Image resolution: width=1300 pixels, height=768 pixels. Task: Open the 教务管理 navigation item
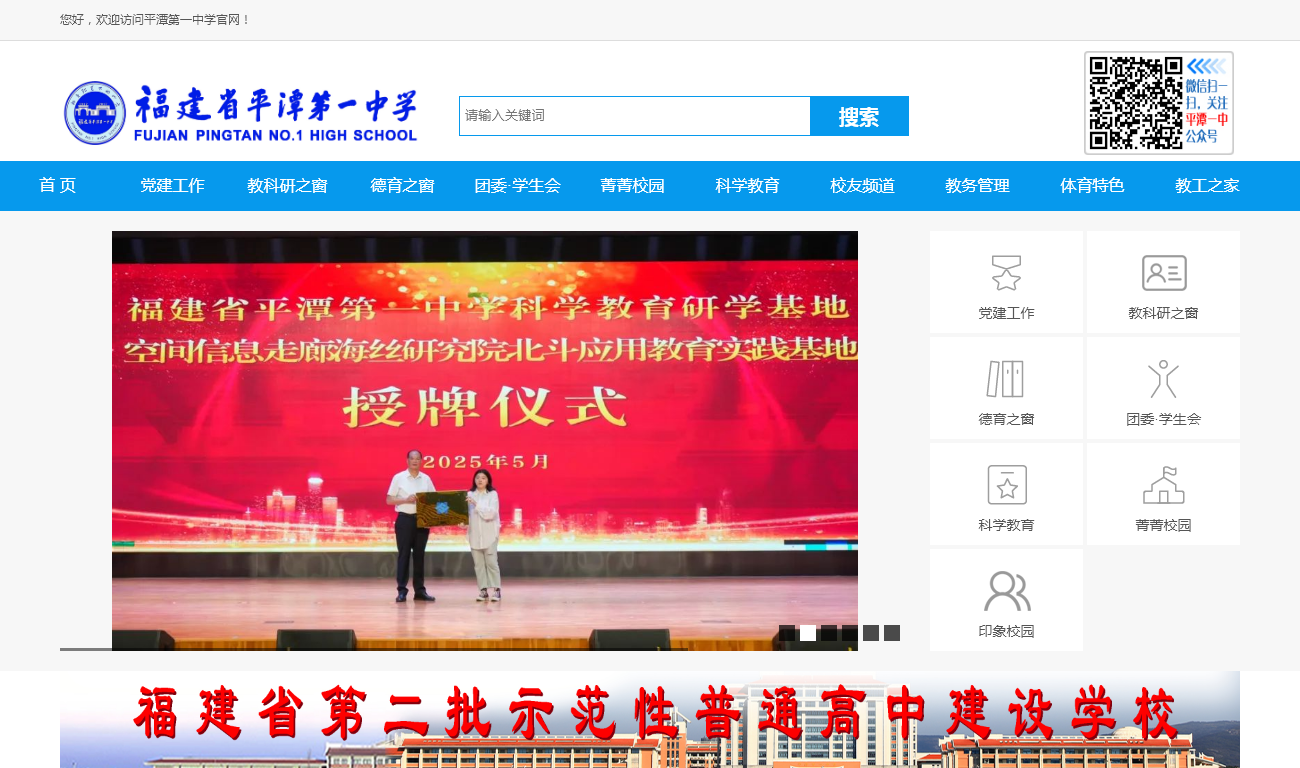pos(976,186)
